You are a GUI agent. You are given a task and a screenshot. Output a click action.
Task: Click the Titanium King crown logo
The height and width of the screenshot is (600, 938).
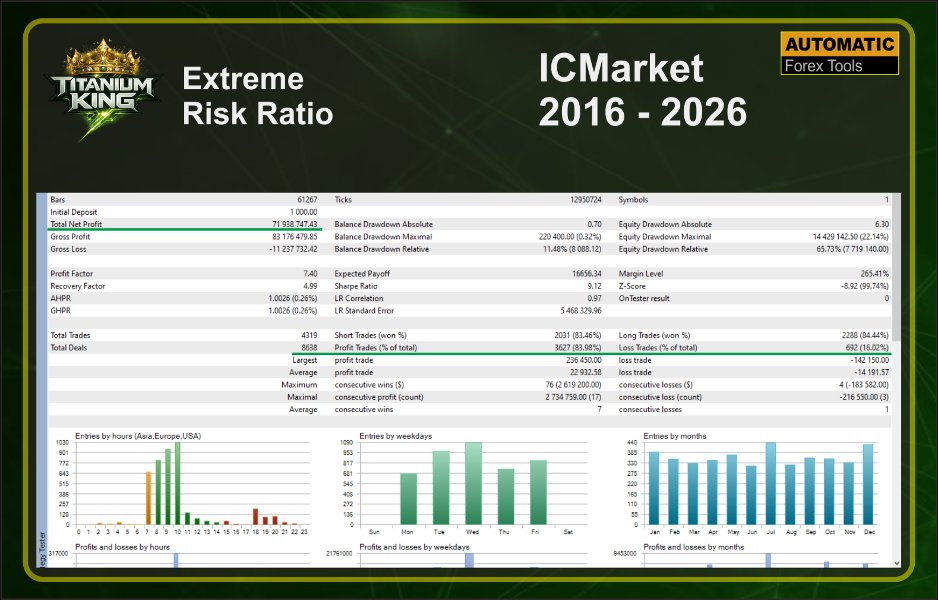pyautogui.click(x=103, y=89)
